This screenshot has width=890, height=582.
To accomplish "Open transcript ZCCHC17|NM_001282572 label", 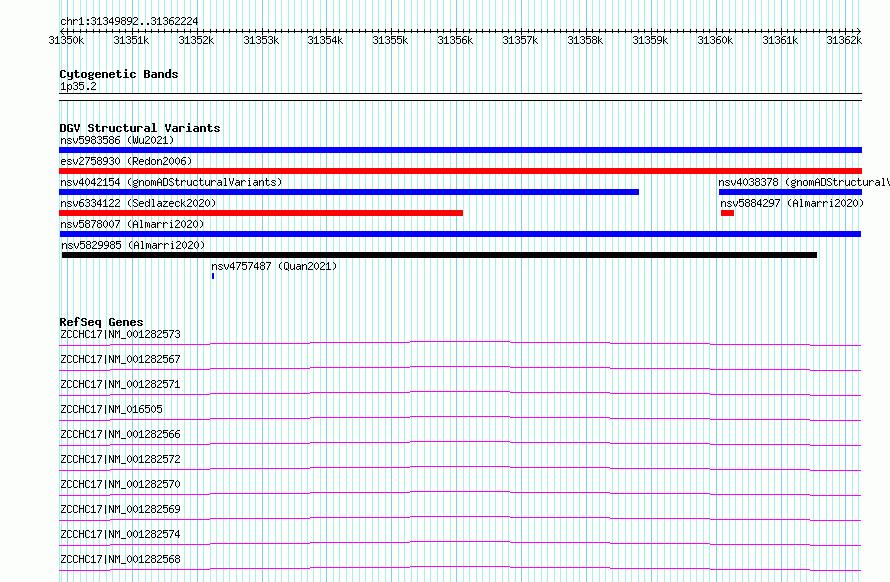I will 120,459.
